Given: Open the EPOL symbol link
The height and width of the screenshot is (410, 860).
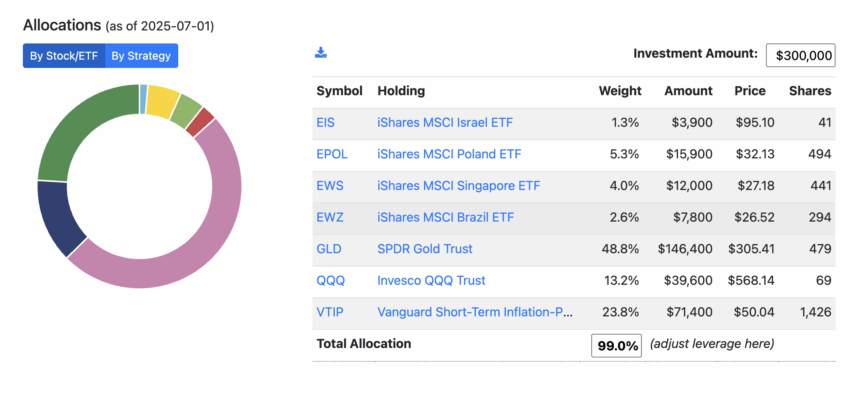Looking at the screenshot, I should [332, 155].
